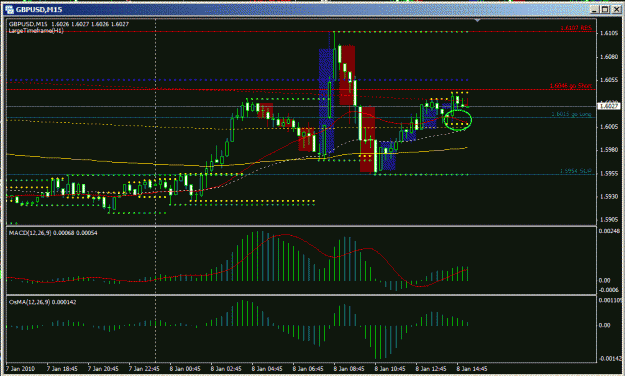Click the '1.6015 go Long' label

click(572, 114)
